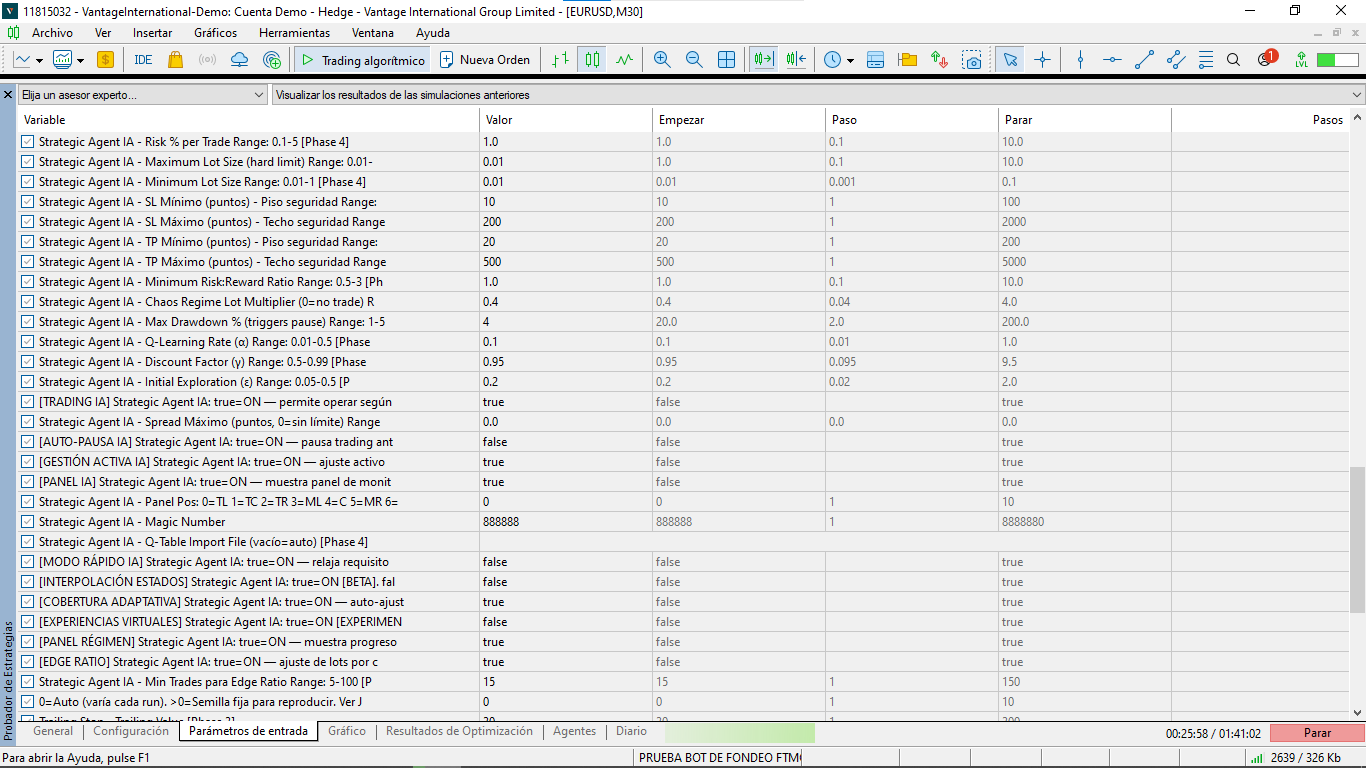Viewport: 1366px width, 768px height.
Task: Open the Market shopping bag icon
Action: click(176, 60)
